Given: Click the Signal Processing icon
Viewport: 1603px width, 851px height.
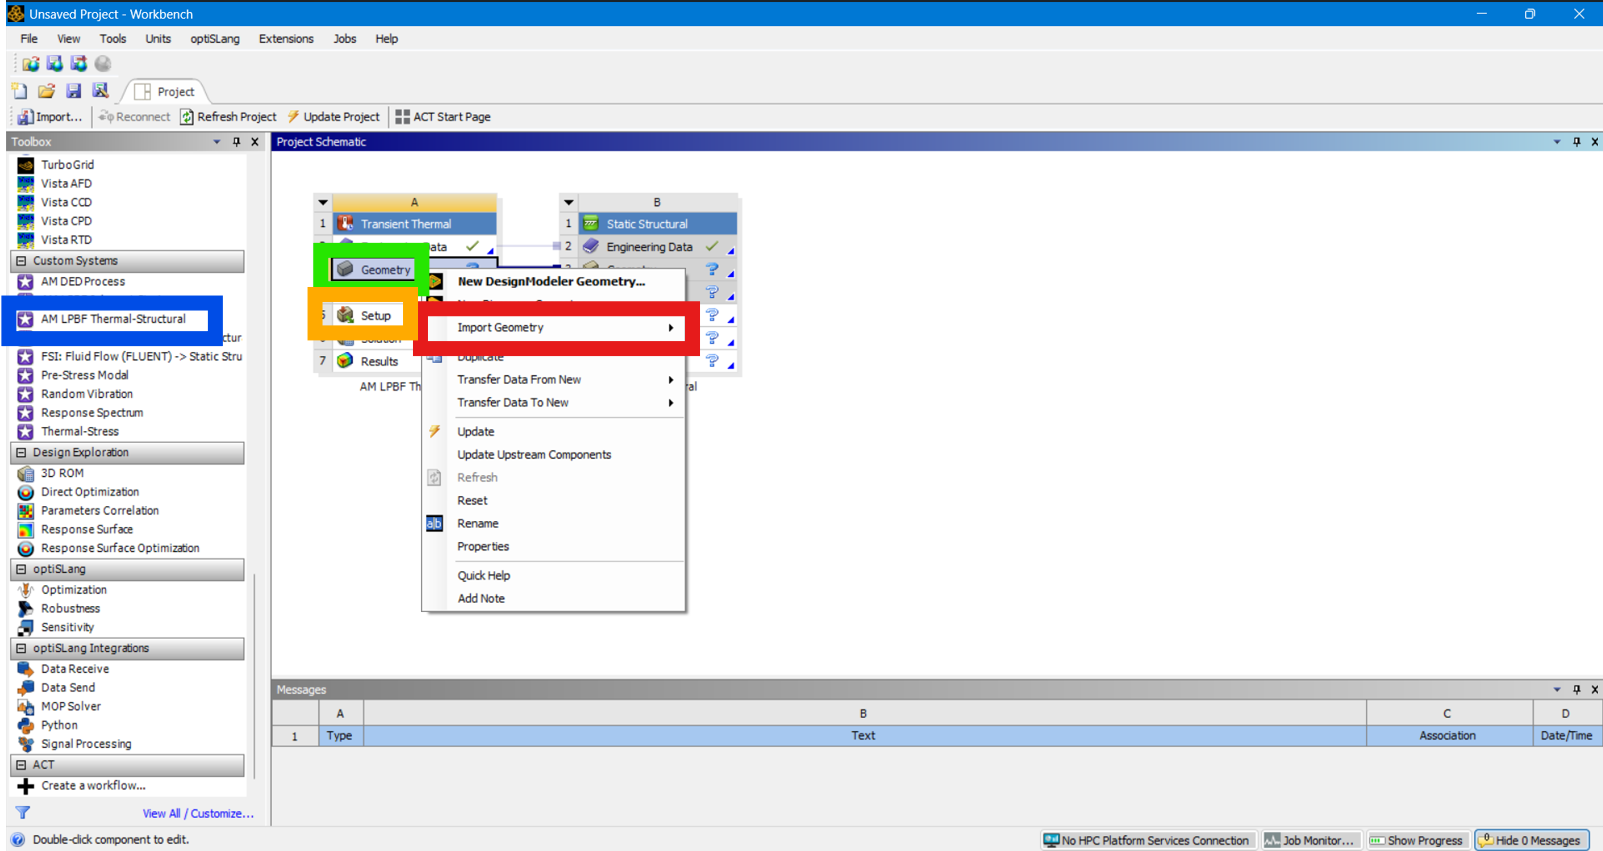Looking at the screenshot, I should pos(26,744).
